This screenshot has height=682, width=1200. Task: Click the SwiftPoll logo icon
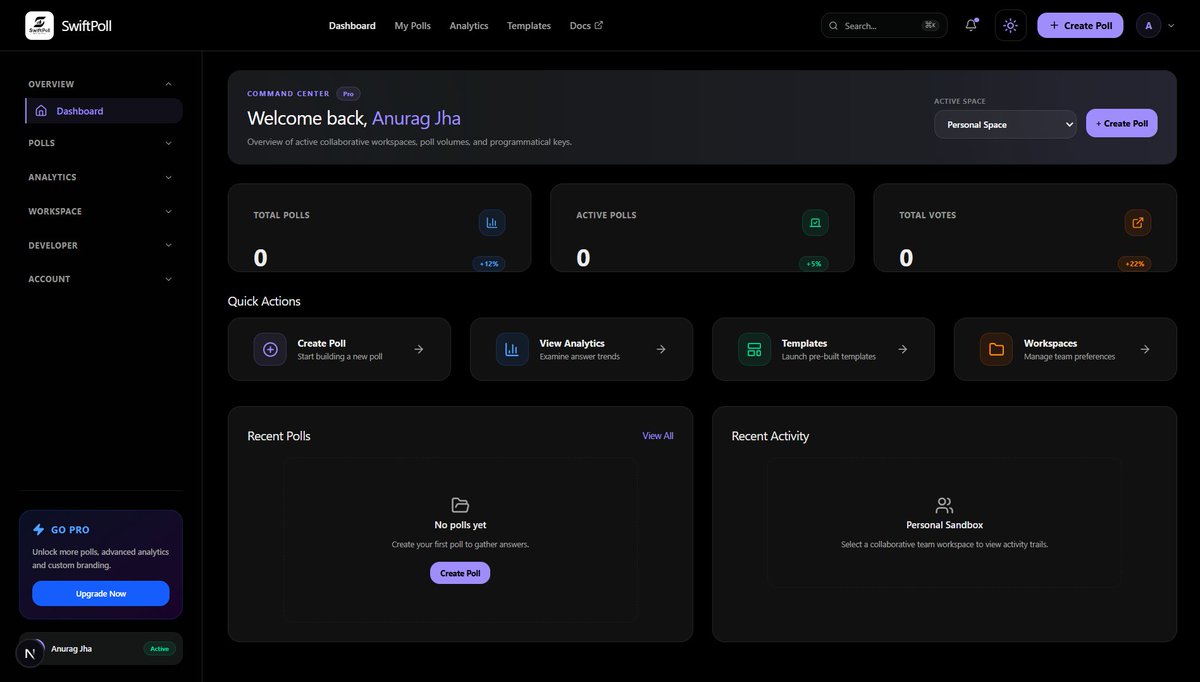click(40, 25)
